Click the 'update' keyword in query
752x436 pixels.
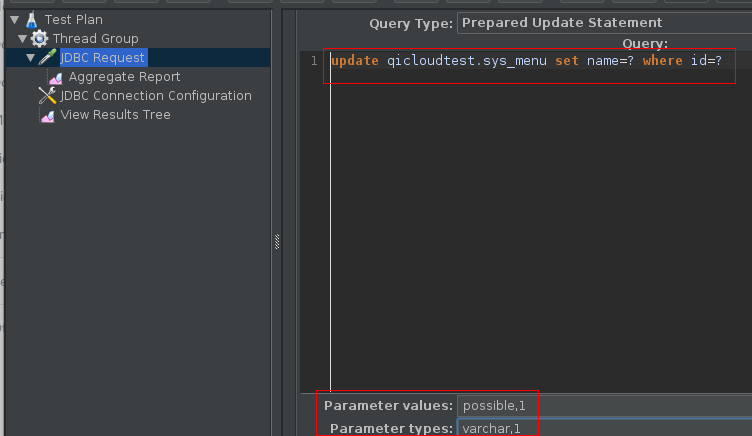click(x=355, y=61)
